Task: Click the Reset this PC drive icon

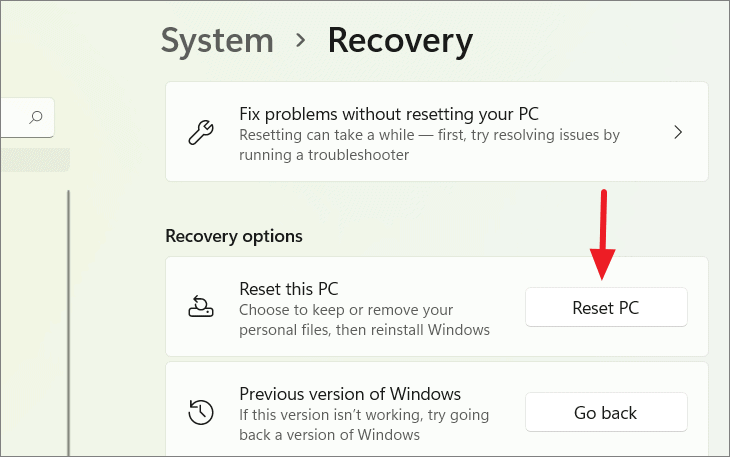Action: coord(201,306)
